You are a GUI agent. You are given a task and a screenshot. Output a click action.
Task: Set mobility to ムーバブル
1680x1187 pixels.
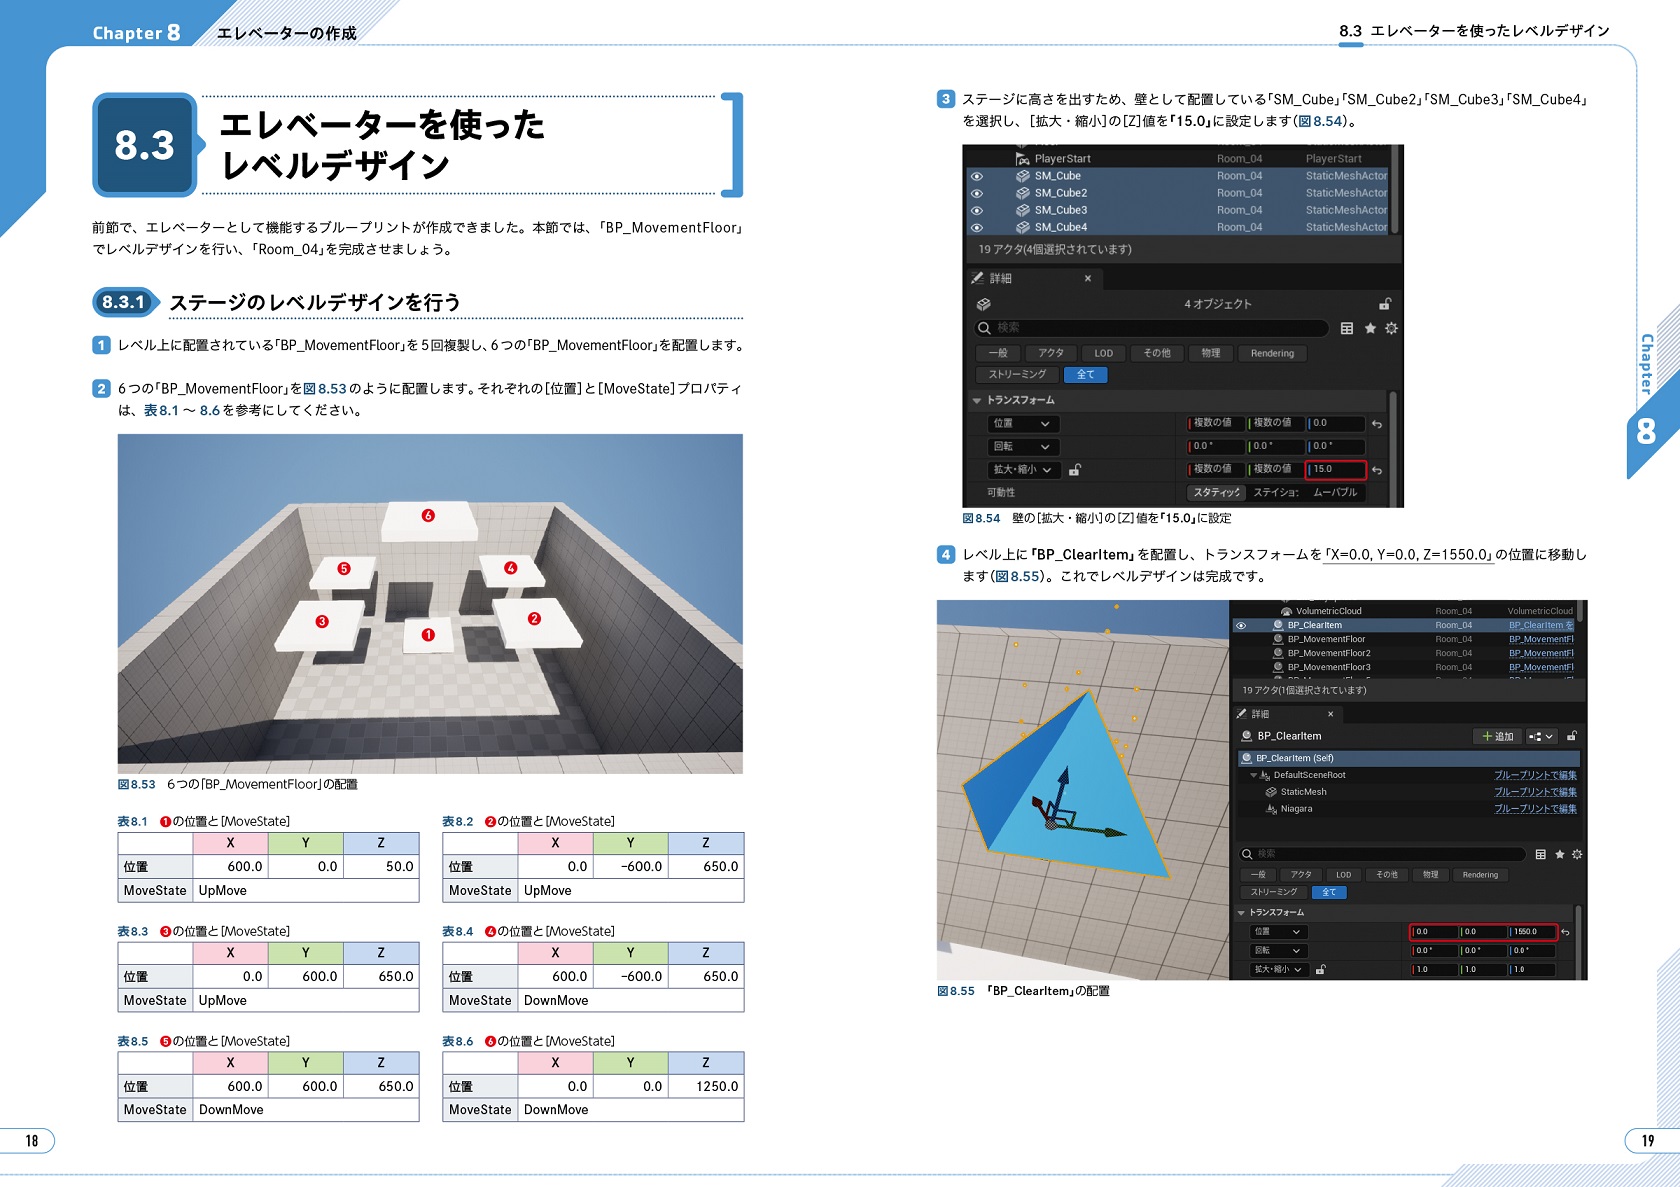(x=1335, y=492)
